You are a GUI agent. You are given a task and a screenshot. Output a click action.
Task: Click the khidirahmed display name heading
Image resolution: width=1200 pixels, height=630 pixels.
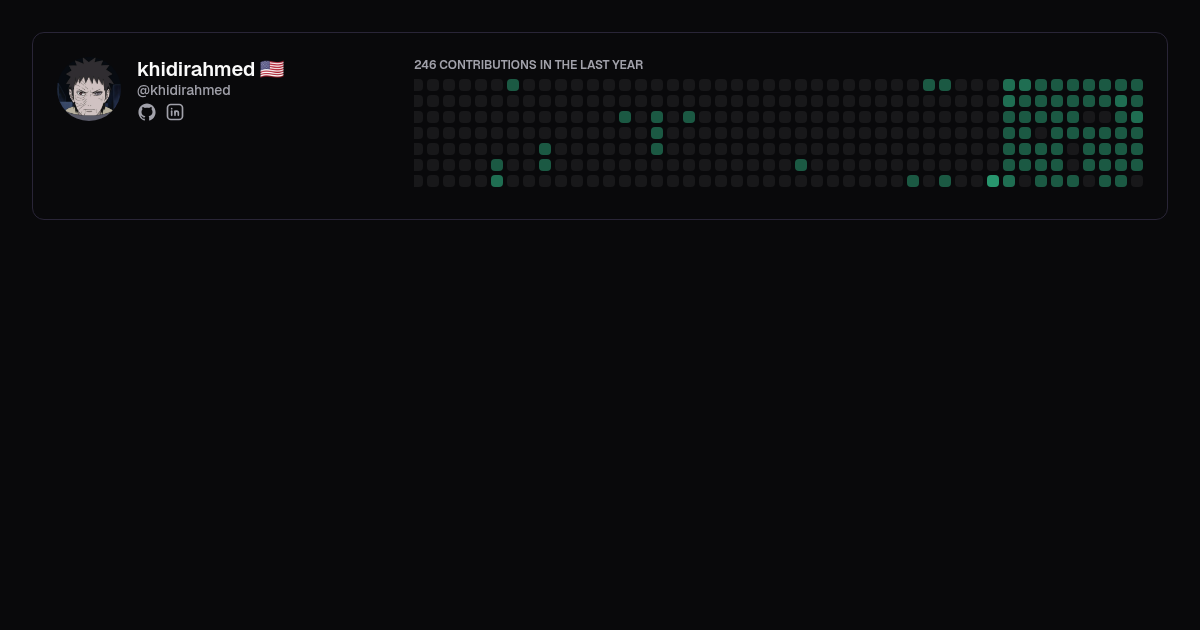click(196, 69)
